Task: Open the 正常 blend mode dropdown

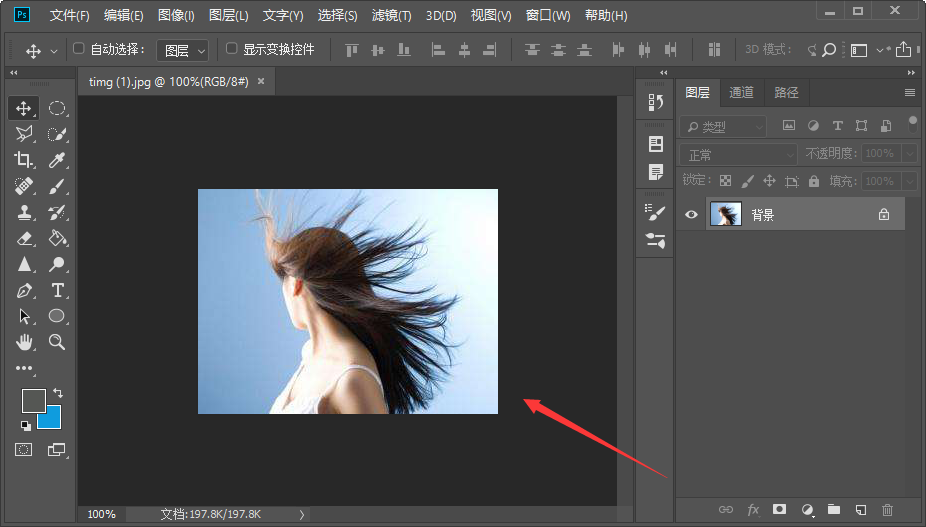Action: [x=739, y=155]
